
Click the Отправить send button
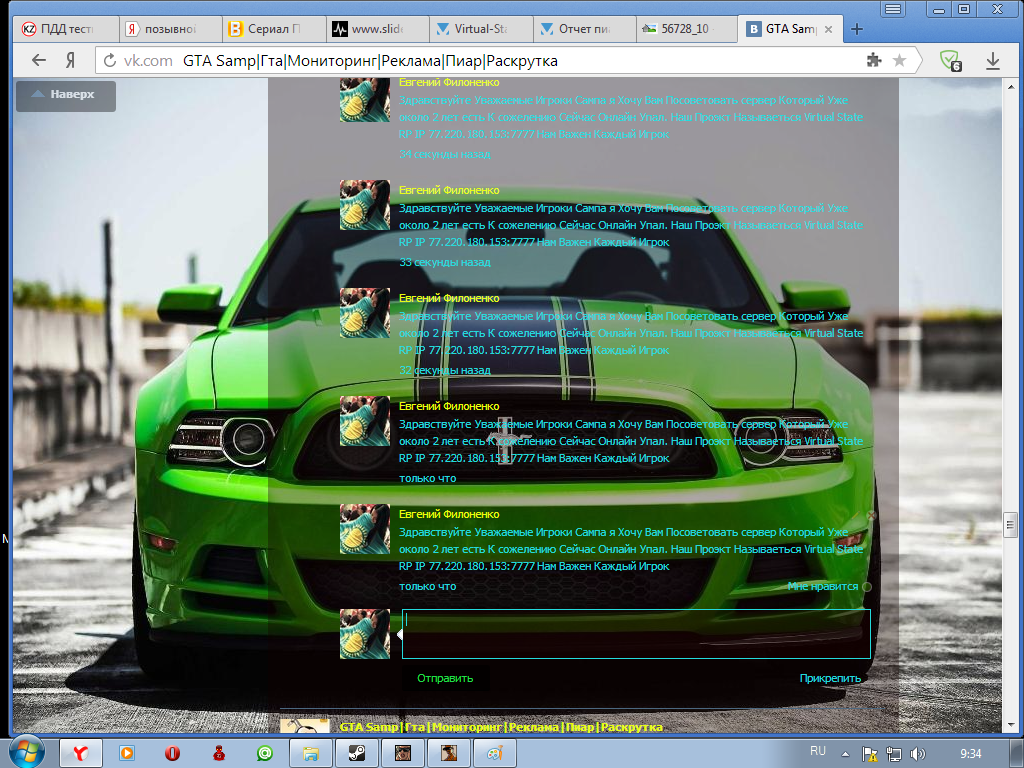point(445,678)
